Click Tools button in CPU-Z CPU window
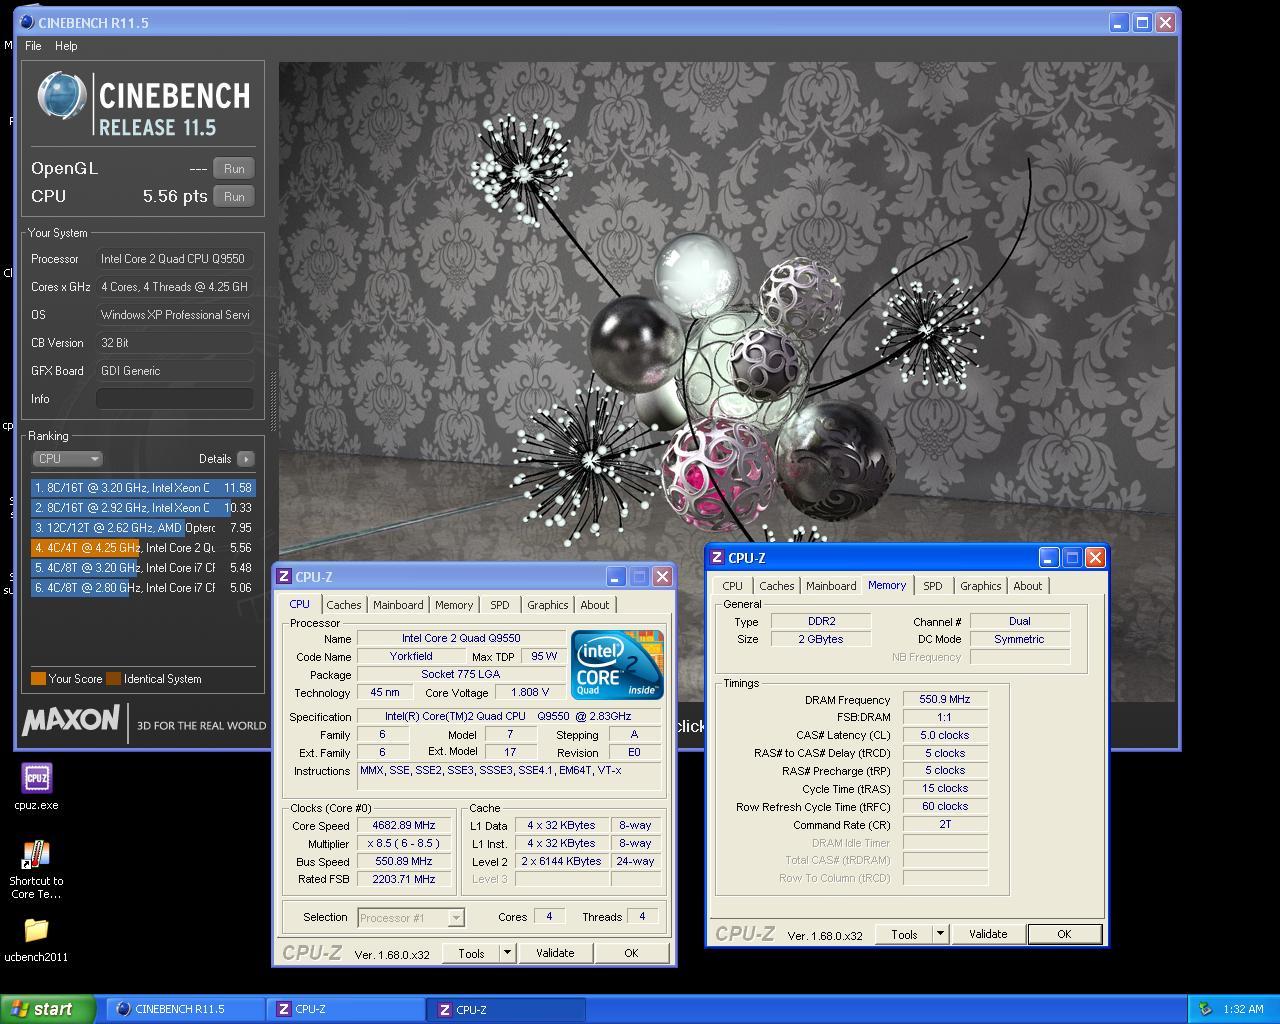Viewport: 1280px width, 1024px height. [x=471, y=953]
